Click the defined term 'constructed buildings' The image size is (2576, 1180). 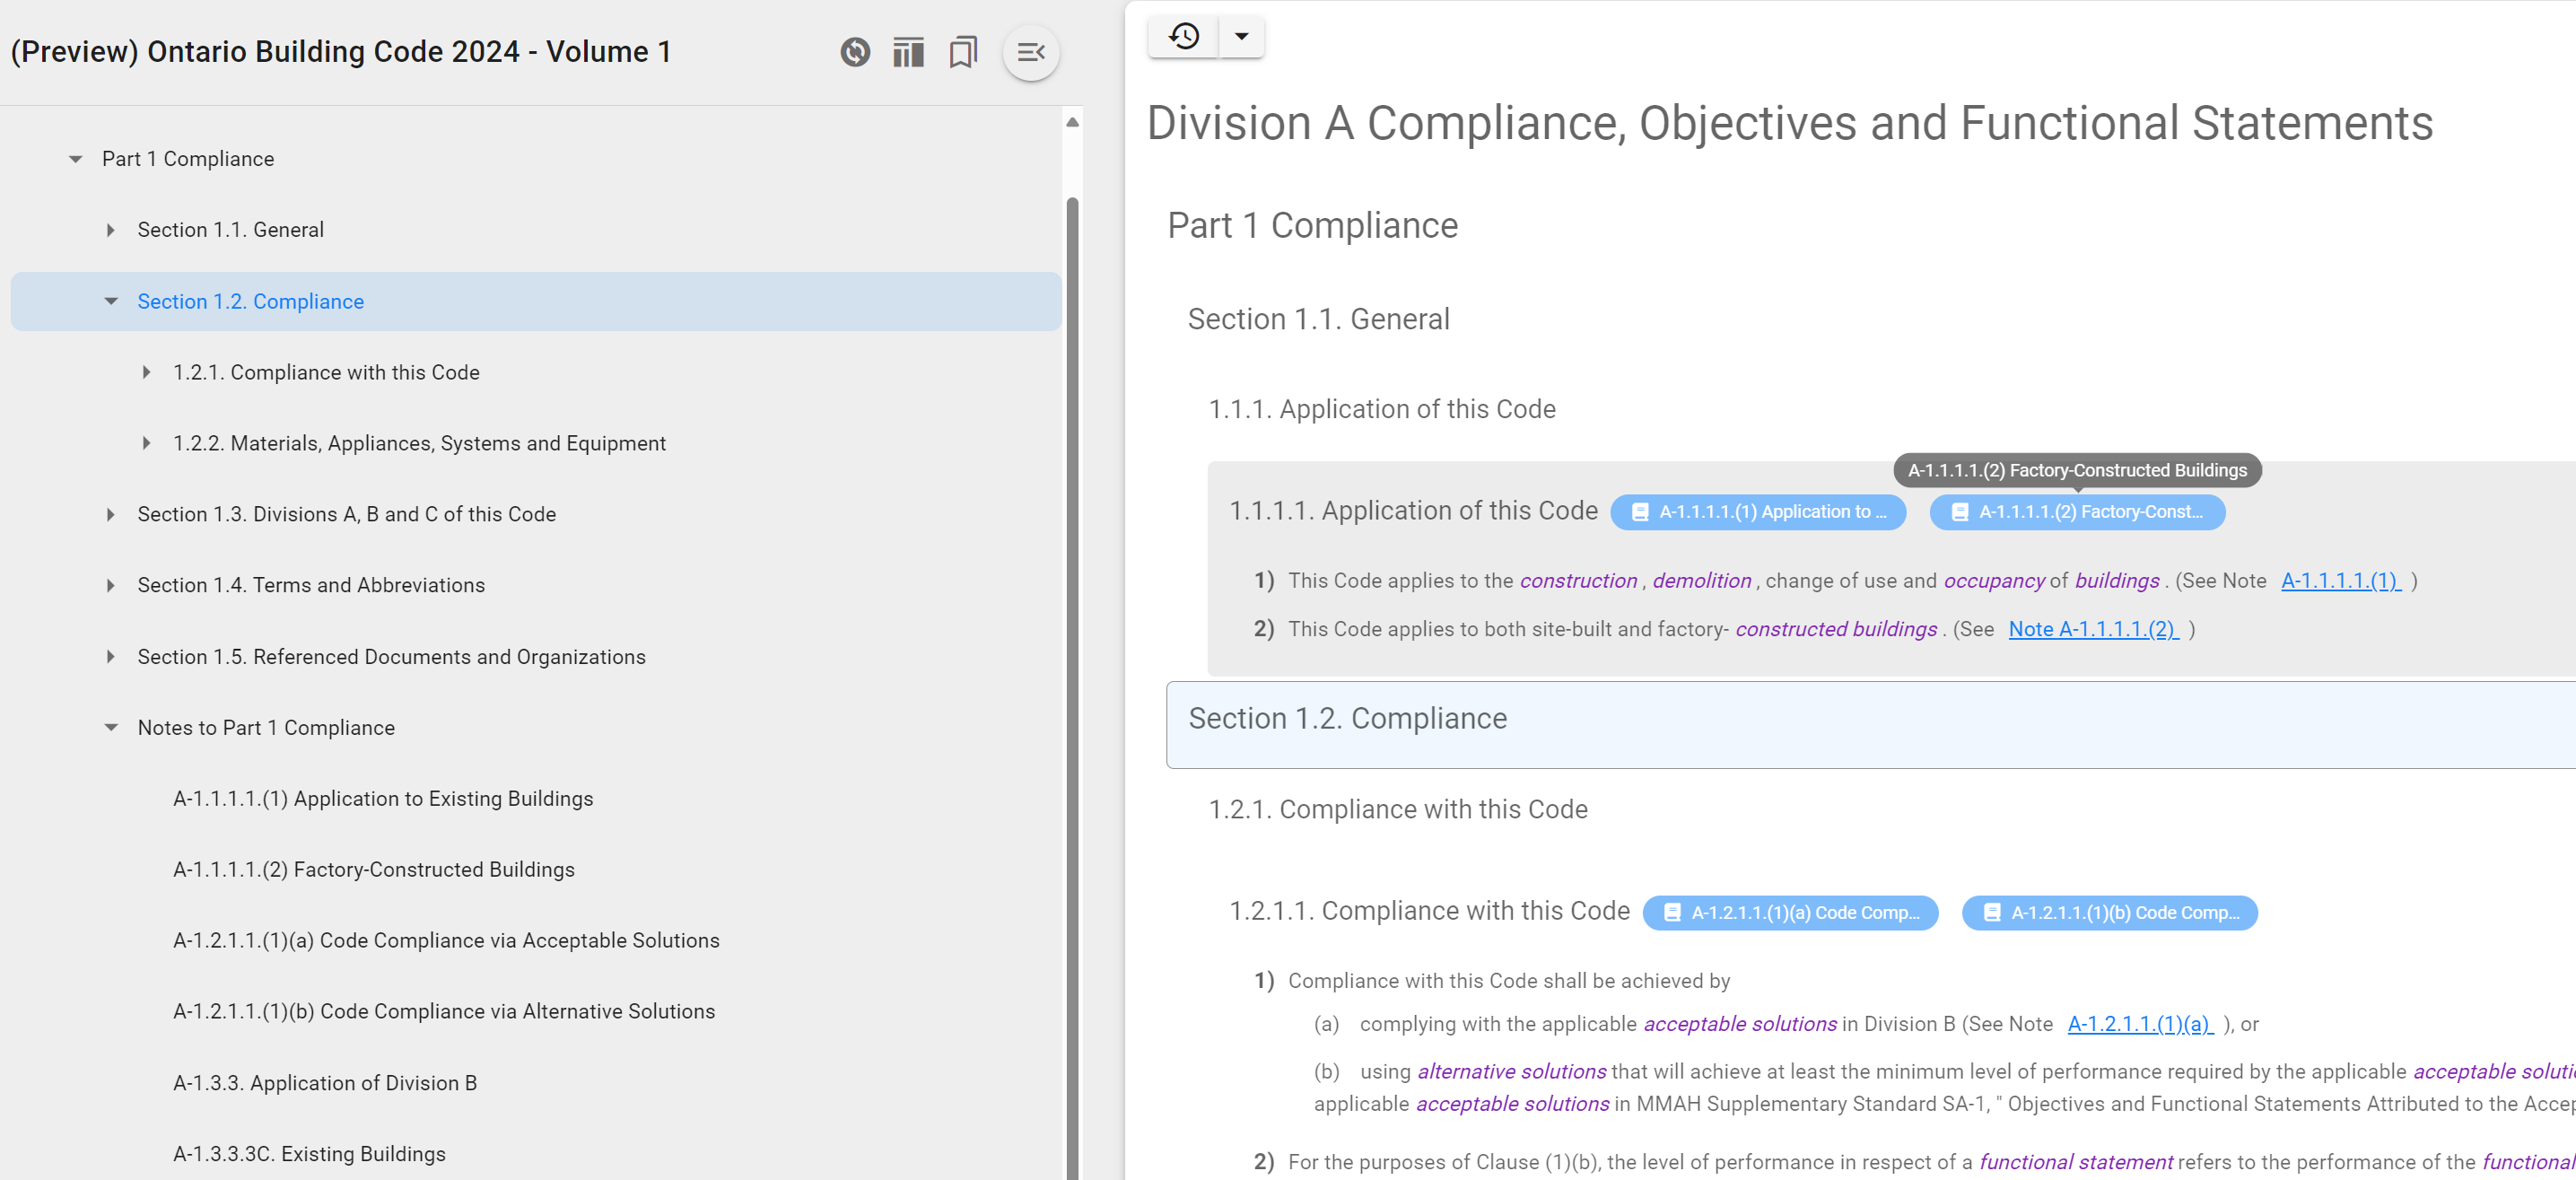point(1836,629)
